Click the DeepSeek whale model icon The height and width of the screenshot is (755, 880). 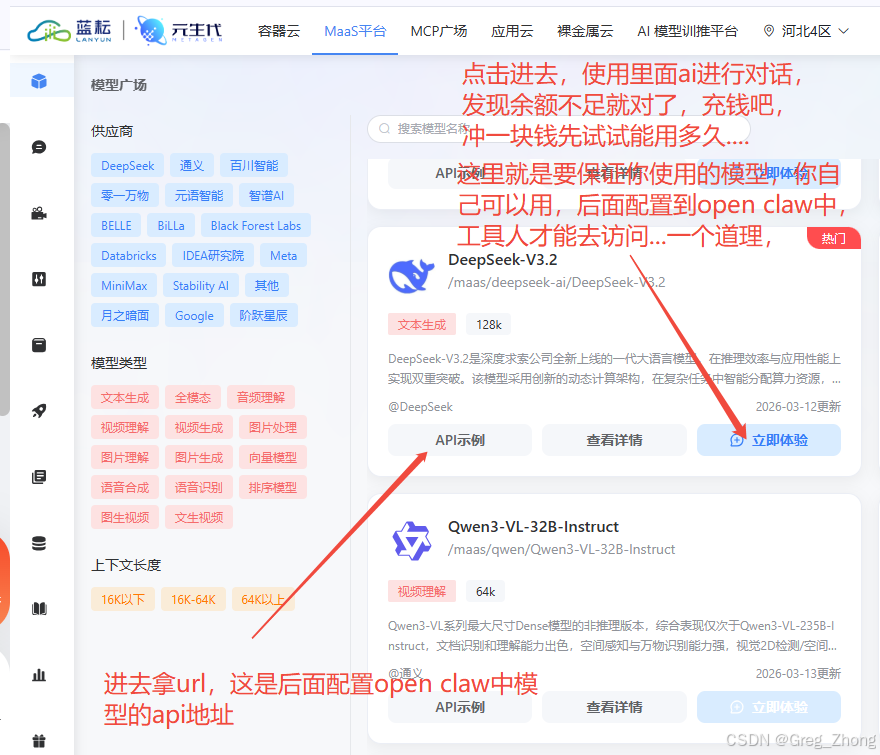point(411,275)
